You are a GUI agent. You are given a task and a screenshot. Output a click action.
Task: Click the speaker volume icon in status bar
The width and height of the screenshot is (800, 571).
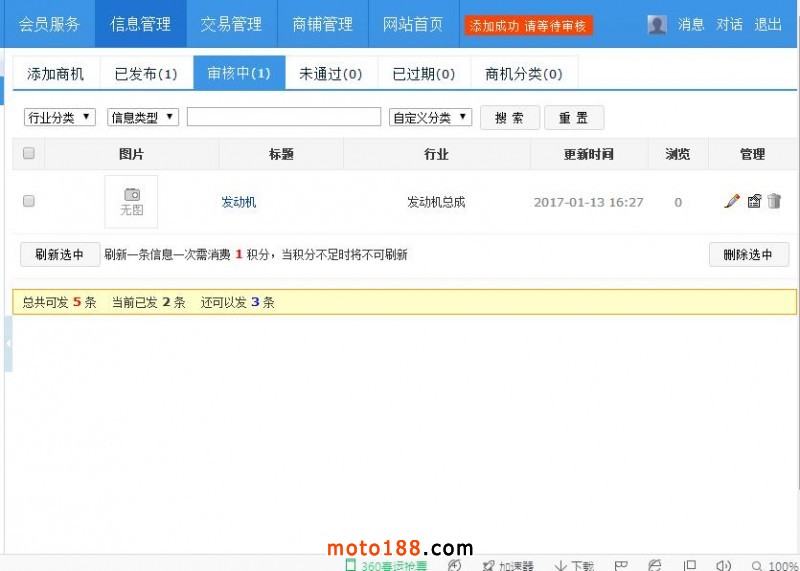pos(724,565)
